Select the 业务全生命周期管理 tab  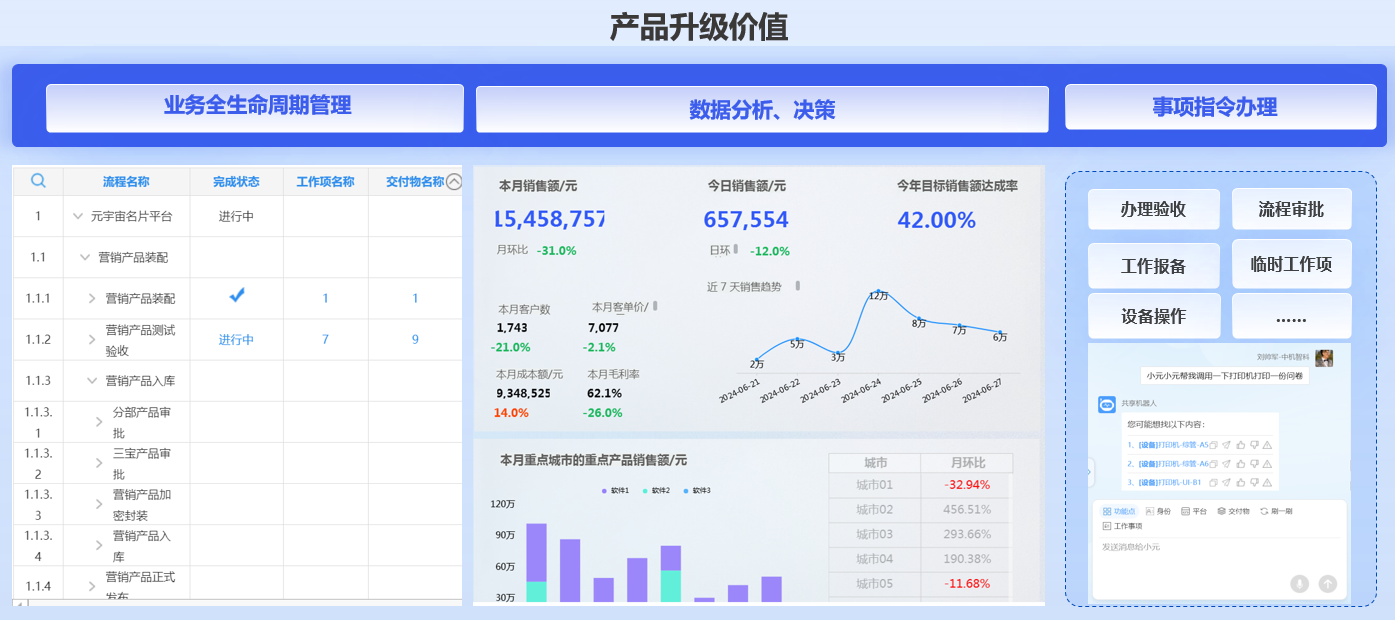255,107
